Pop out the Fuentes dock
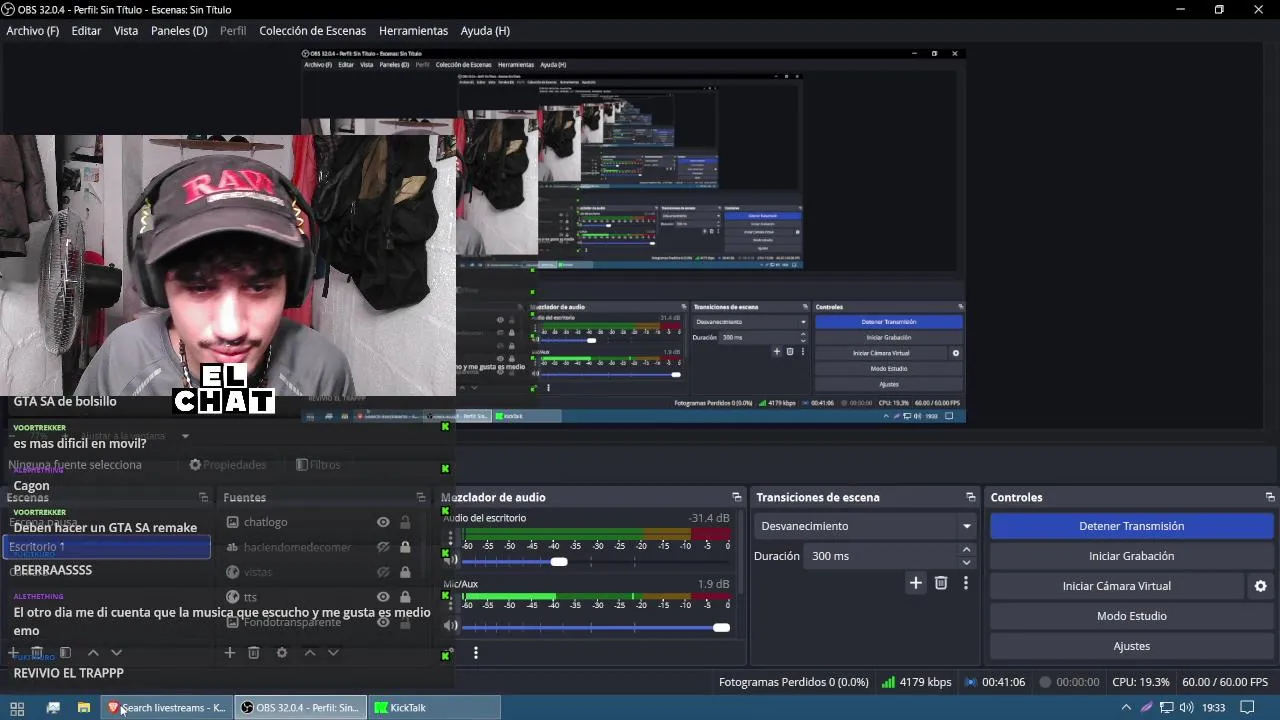 click(x=421, y=497)
